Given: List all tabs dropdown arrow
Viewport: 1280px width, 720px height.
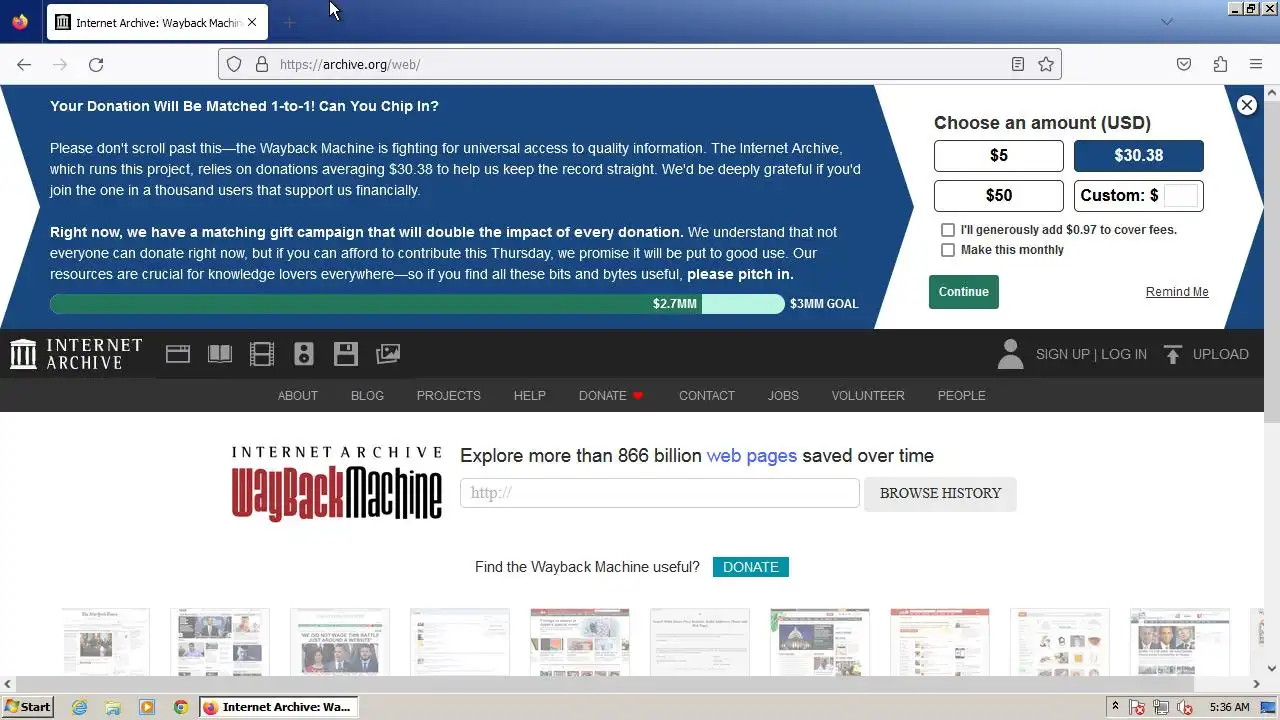Looking at the screenshot, I should point(1166,22).
